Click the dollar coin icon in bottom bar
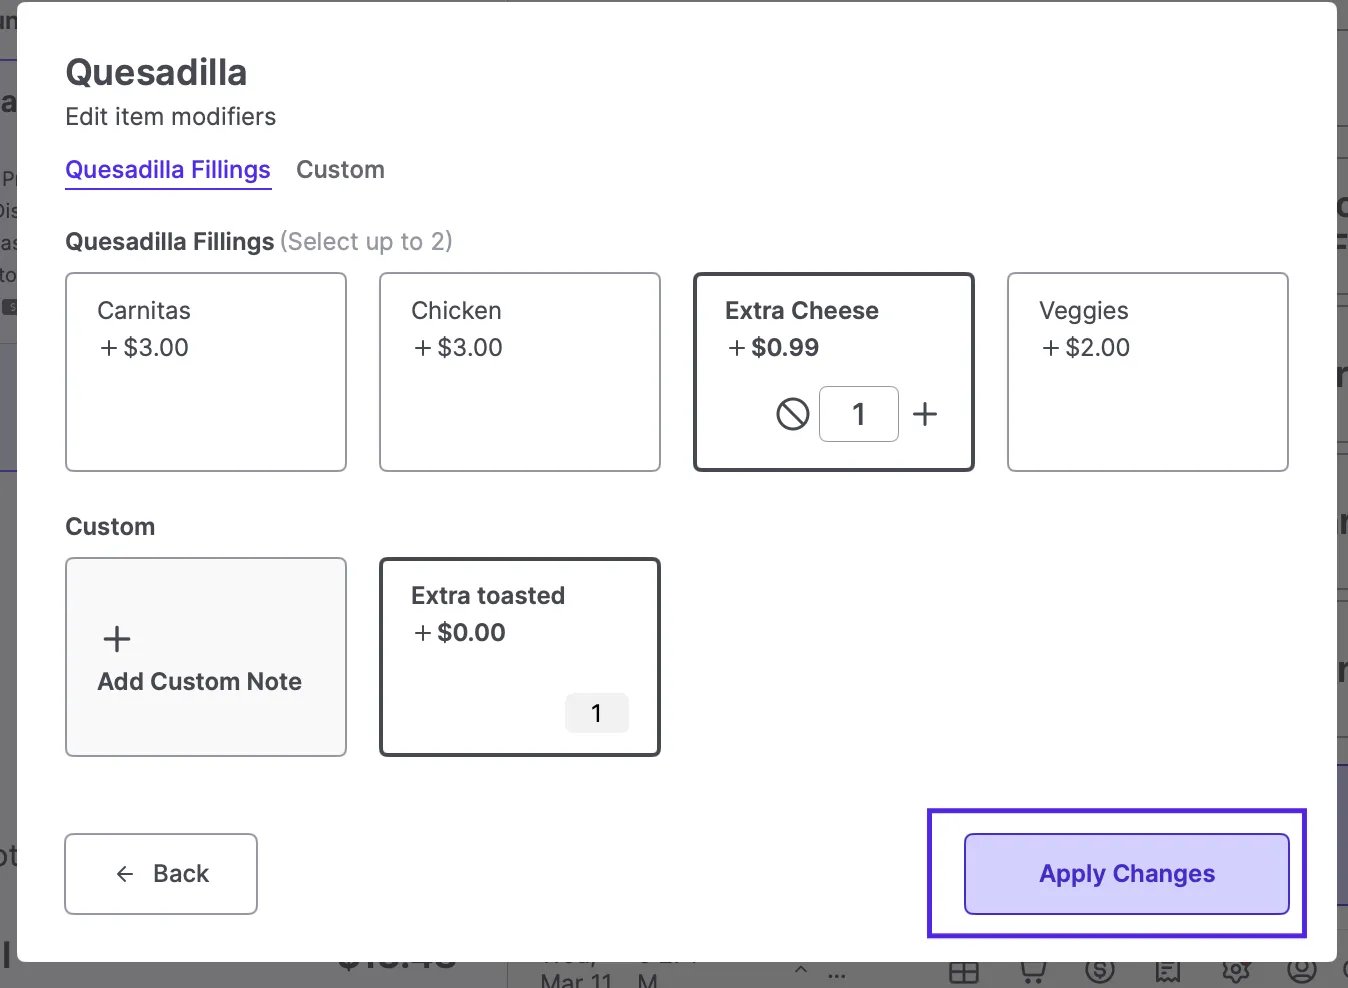Screen dimensions: 1348x988 [x=1100, y=972]
